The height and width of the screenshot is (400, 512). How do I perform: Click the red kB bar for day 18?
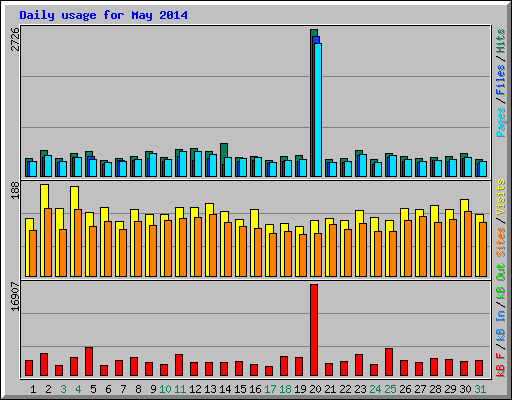click(284, 366)
